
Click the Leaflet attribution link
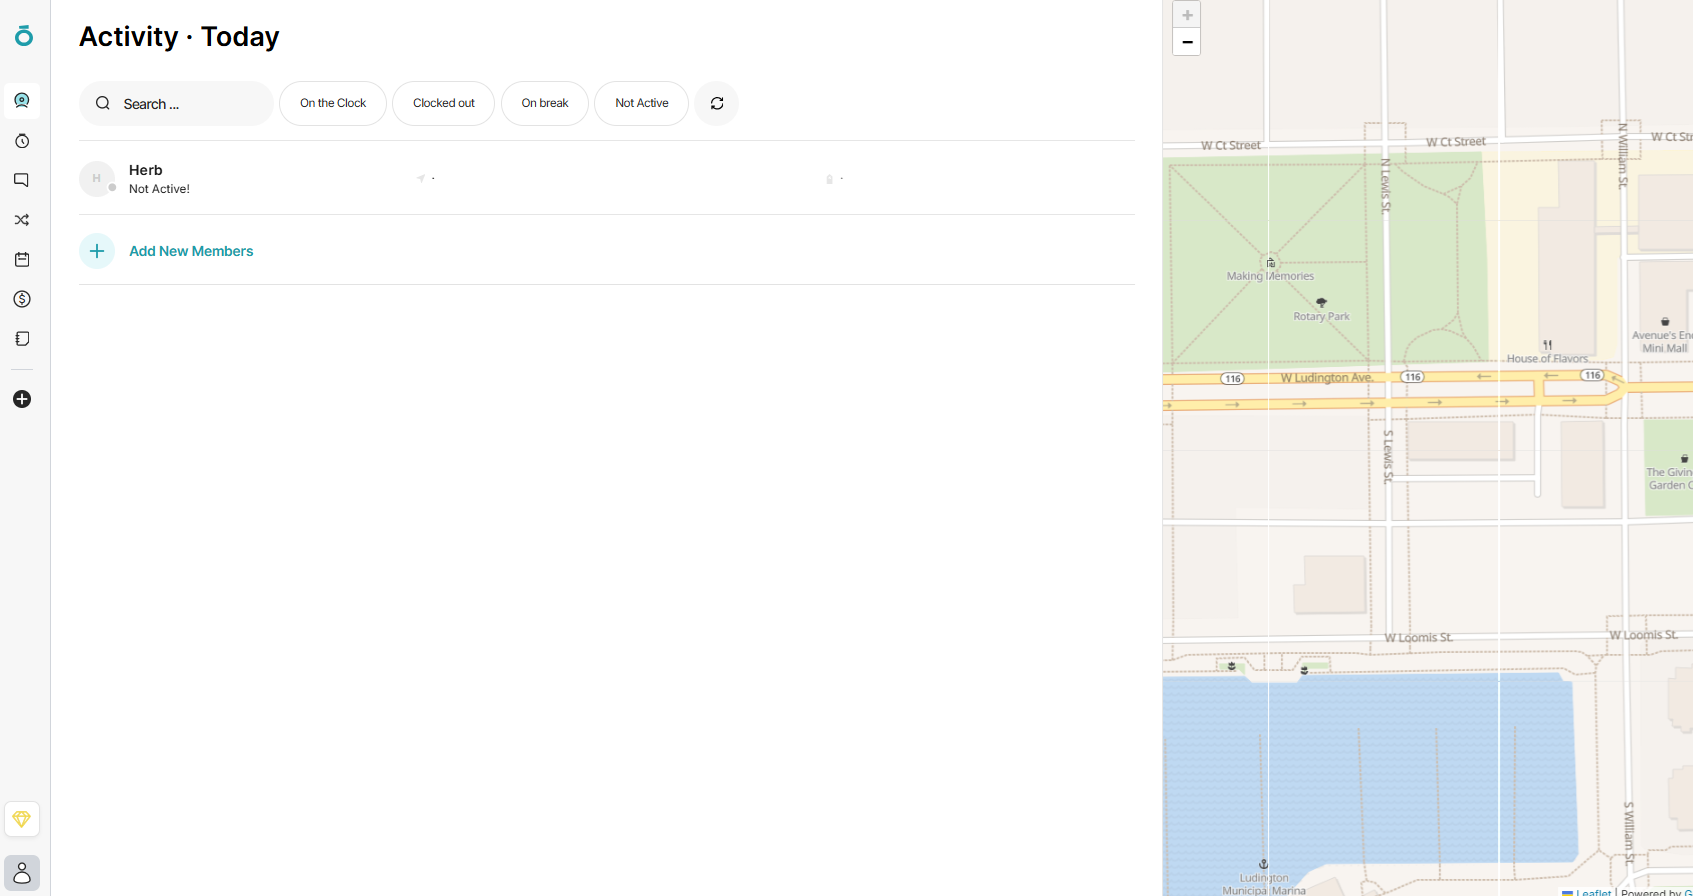(1594, 892)
